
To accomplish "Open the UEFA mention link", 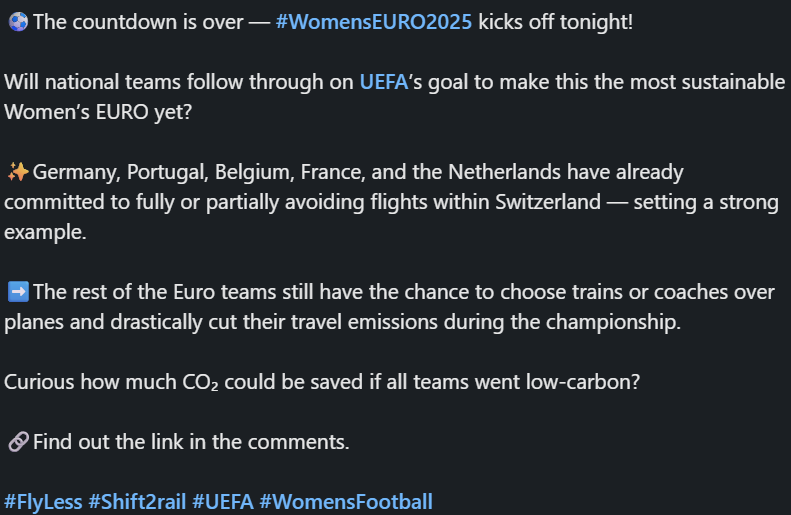I will [384, 83].
